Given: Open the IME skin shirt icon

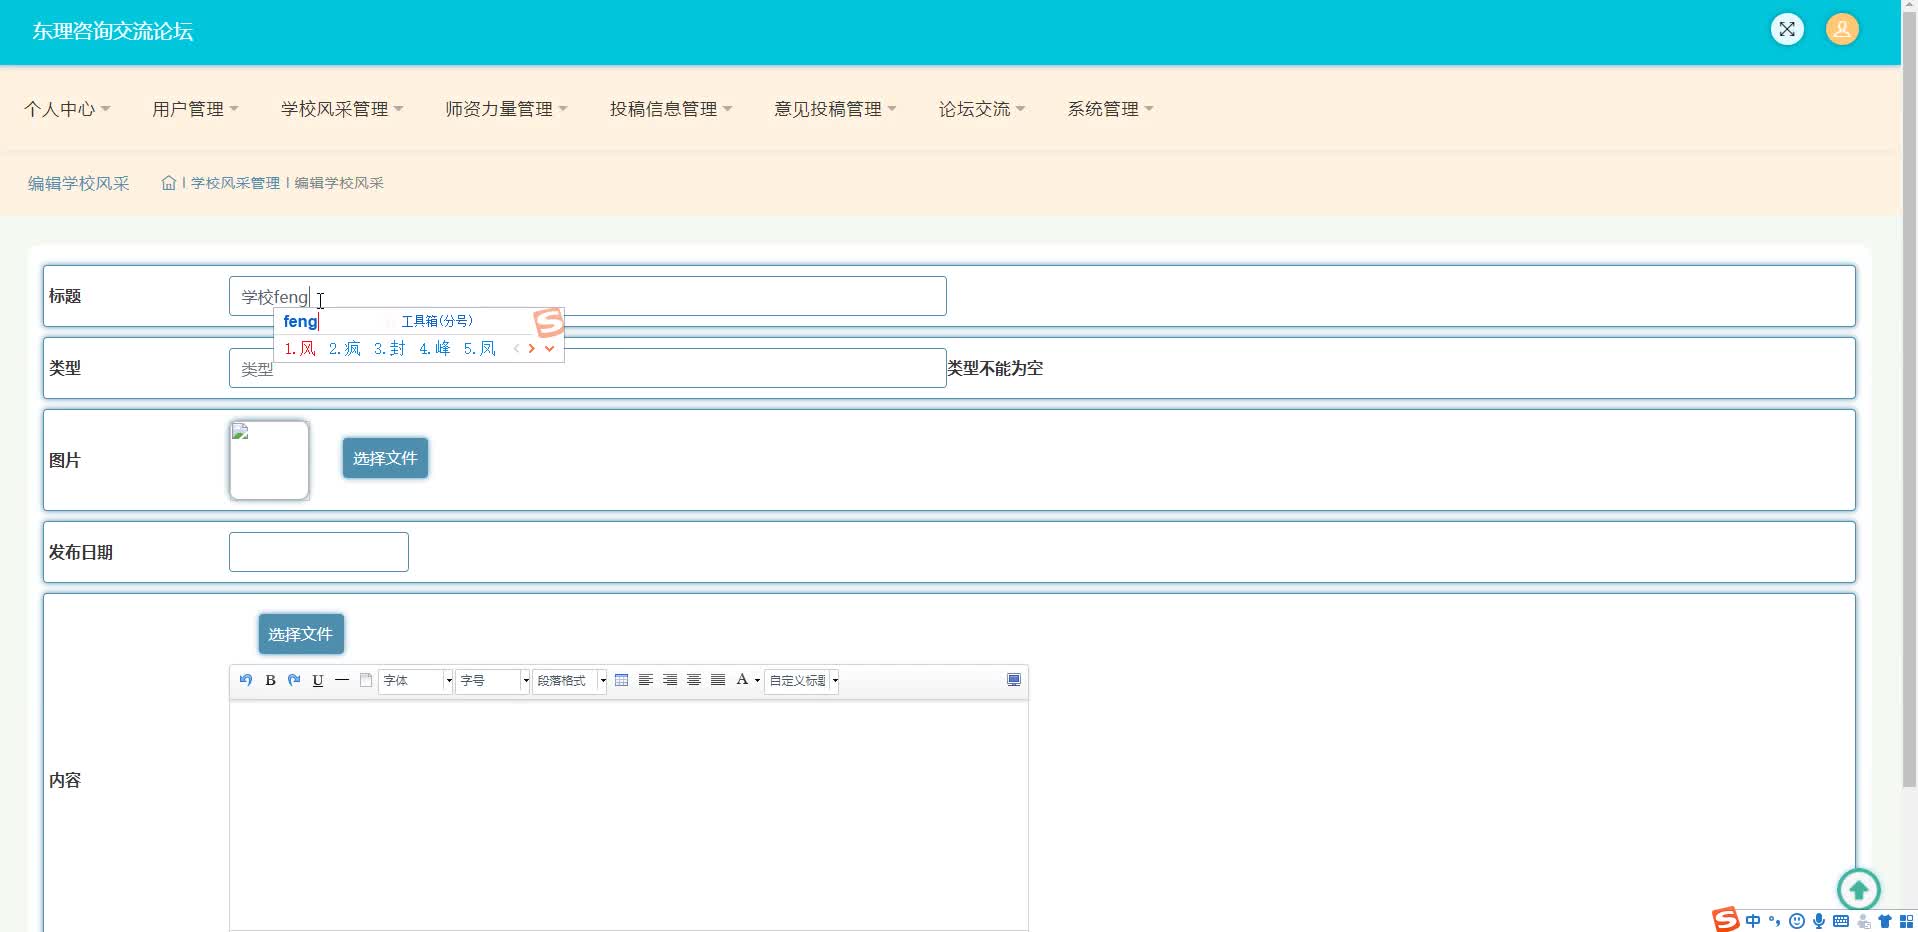Looking at the screenshot, I should pos(1885,921).
